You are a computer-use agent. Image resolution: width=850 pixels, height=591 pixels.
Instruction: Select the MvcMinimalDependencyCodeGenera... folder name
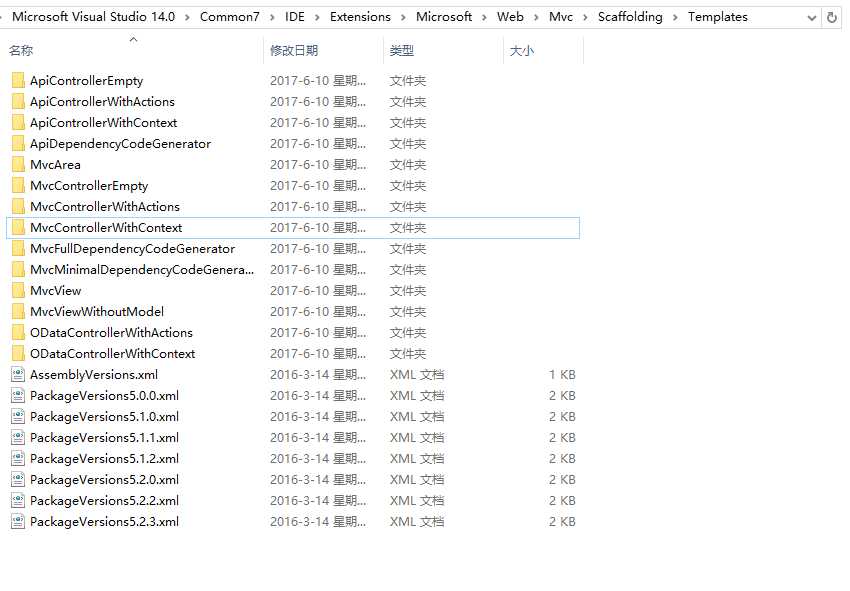coord(142,270)
